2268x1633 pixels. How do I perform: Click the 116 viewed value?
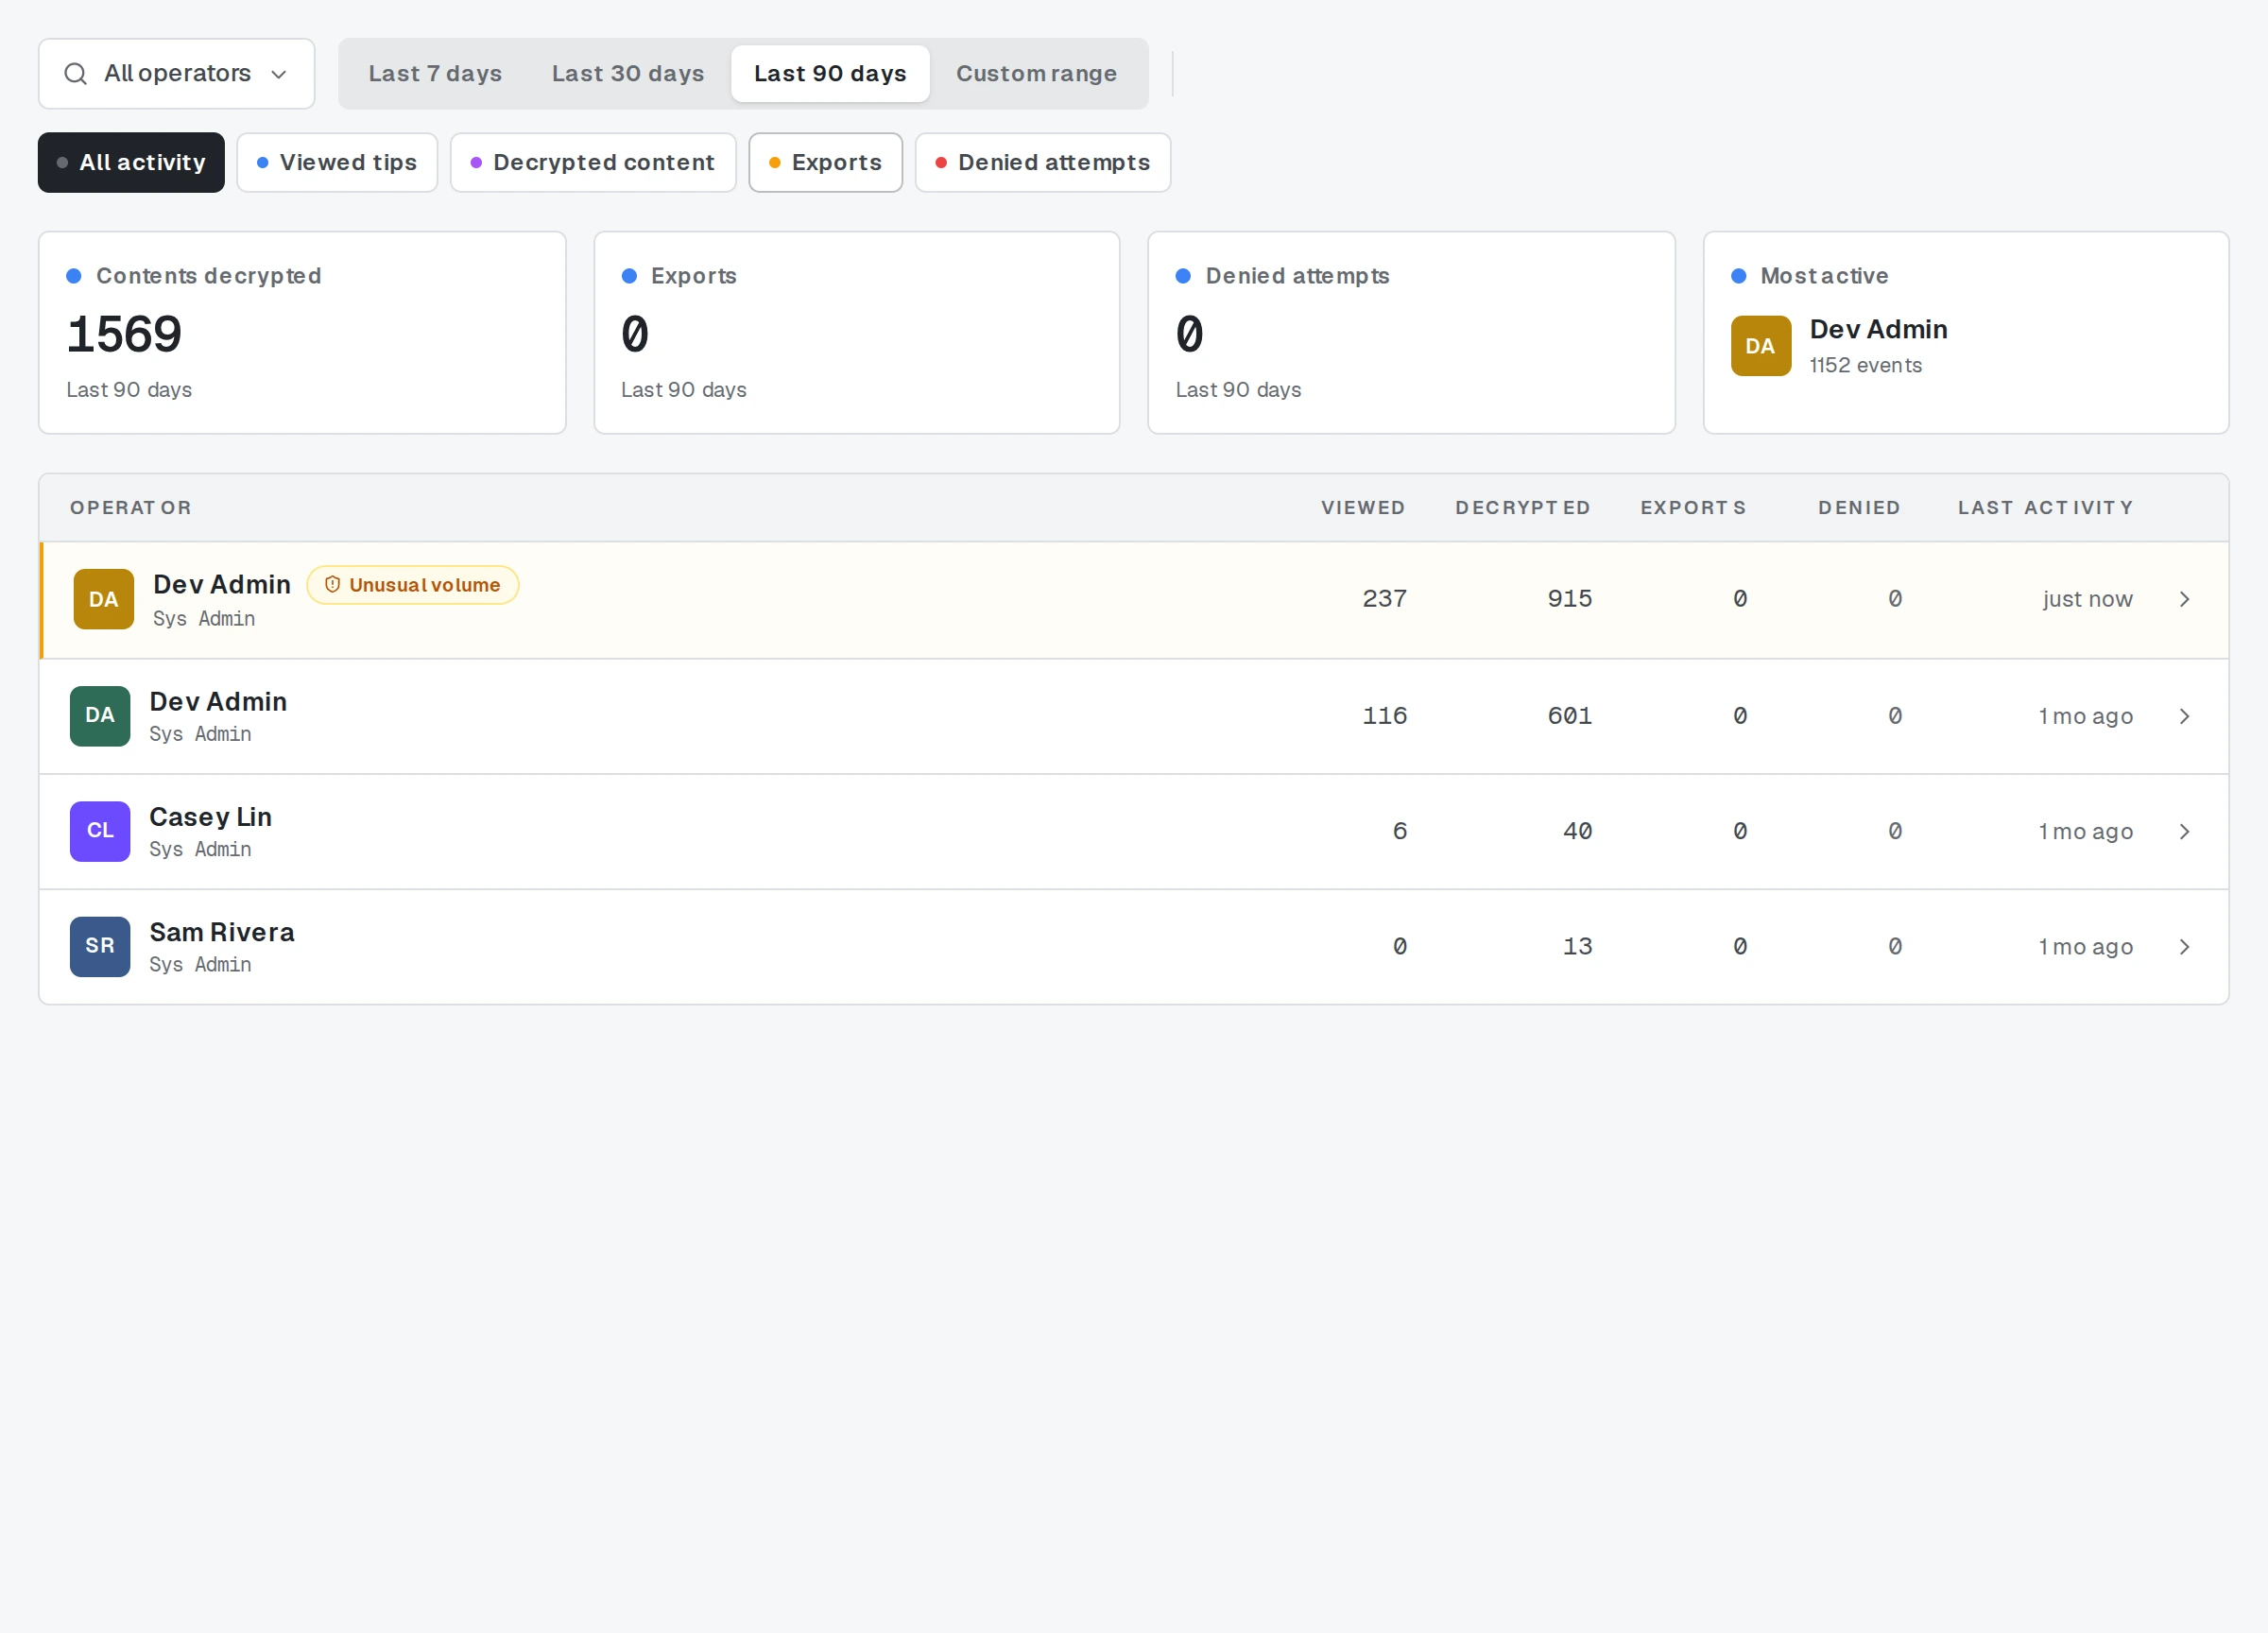(x=1384, y=716)
